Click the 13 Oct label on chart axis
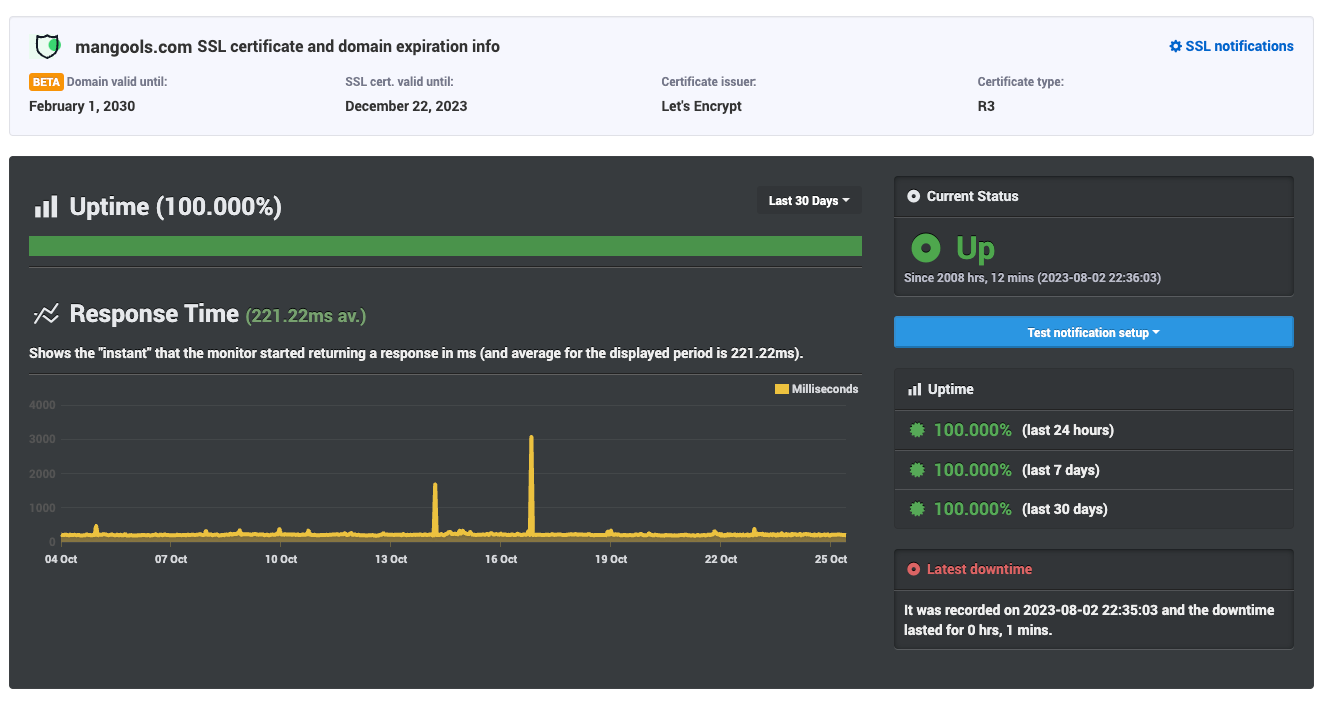The image size is (1329, 705). (391, 559)
